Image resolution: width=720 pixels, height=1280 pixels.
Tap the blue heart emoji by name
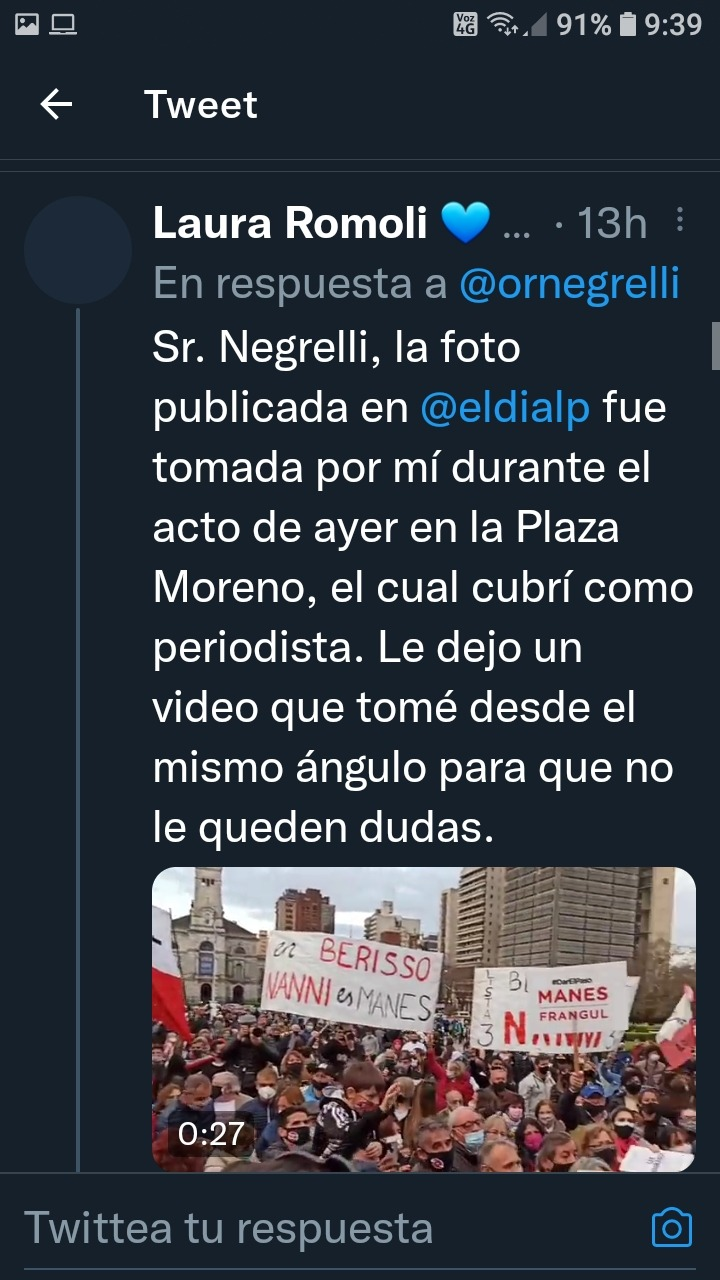tap(465, 222)
